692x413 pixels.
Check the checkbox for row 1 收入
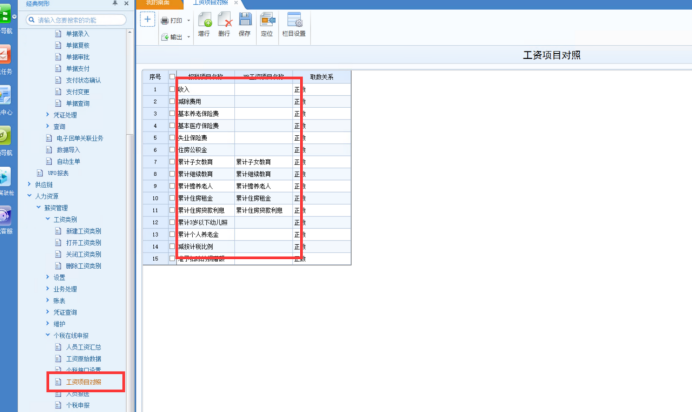pos(172,89)
